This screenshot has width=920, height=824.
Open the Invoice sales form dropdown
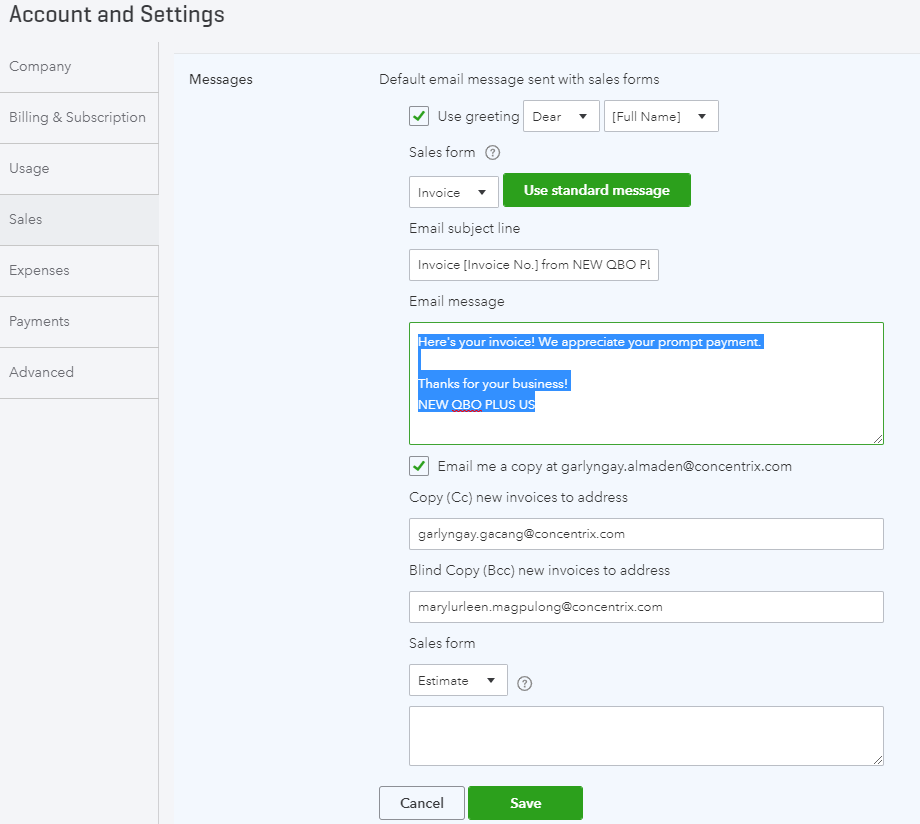tap(453, 192)
